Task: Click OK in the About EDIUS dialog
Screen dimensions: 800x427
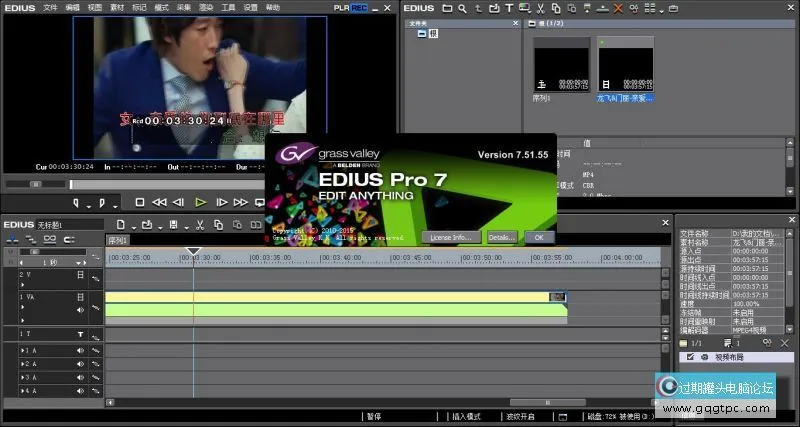Action: pyautogui.click(x=538, y=237)
